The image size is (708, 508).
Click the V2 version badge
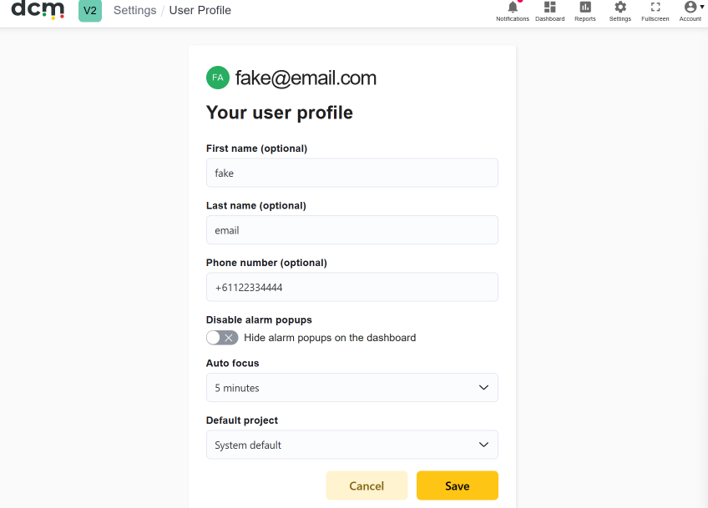point(90,10)
